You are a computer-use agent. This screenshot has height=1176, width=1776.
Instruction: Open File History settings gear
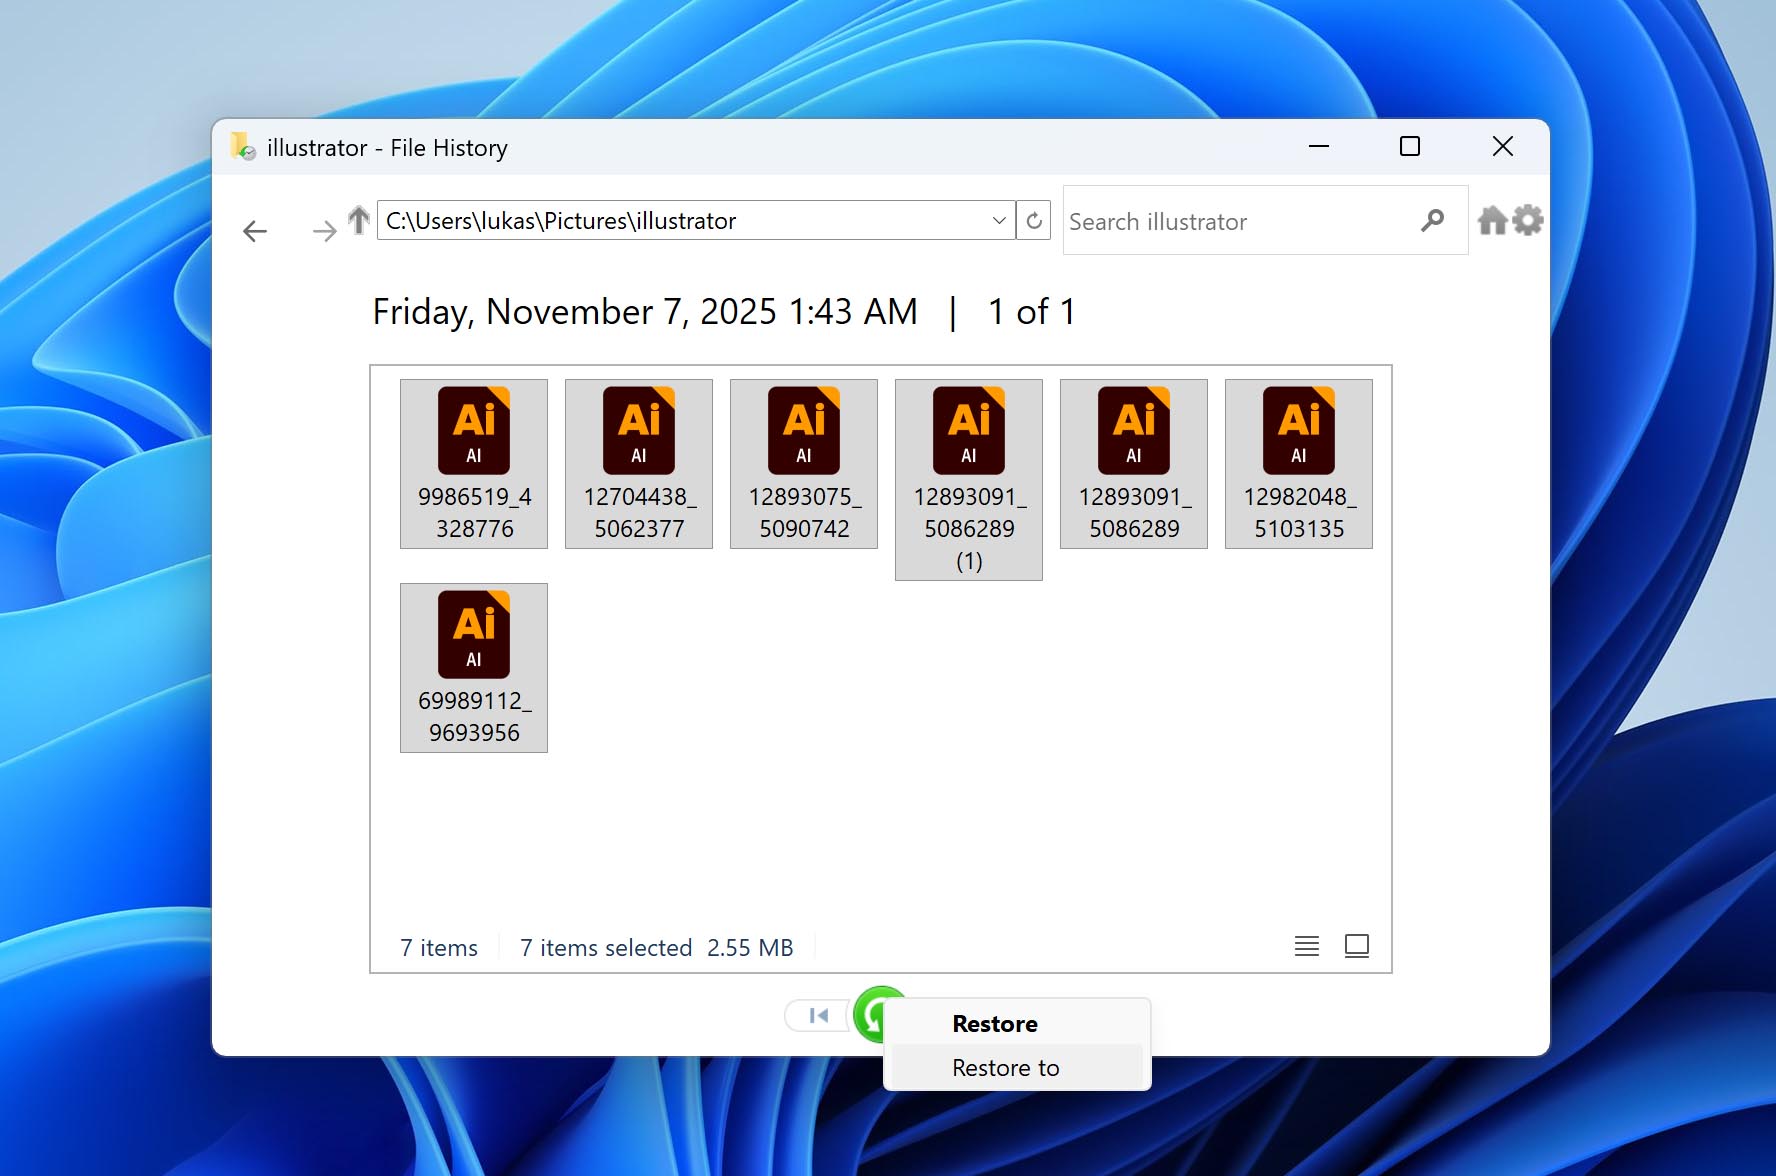click(1528, 220)
